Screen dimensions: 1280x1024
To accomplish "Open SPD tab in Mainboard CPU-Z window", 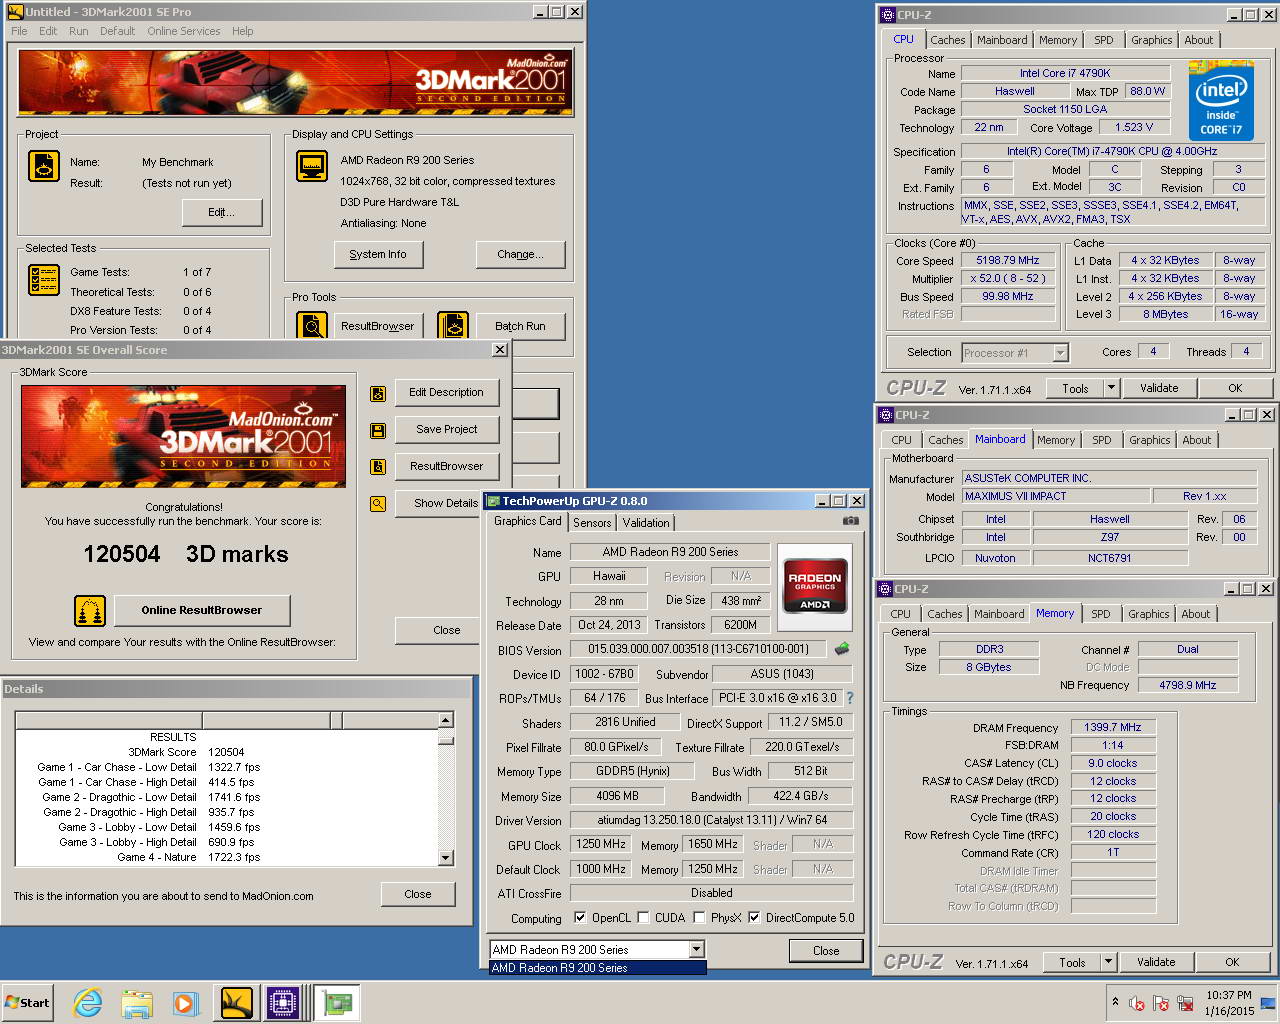I will click(x=1101, y=440).
